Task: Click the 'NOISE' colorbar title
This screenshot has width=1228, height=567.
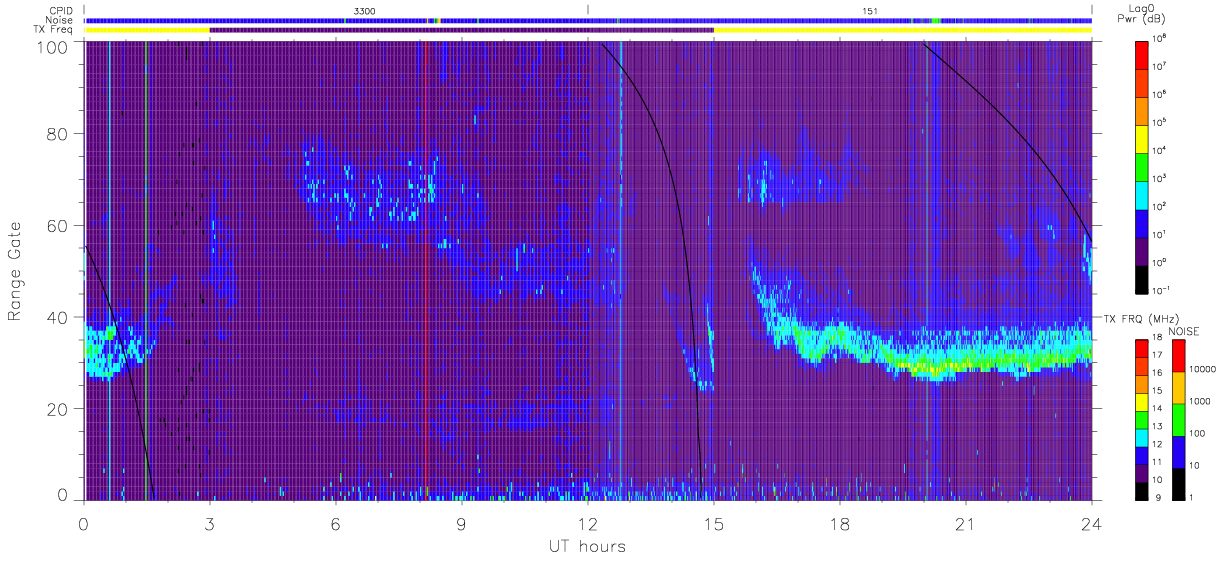Action: (x=1183, y=331)
